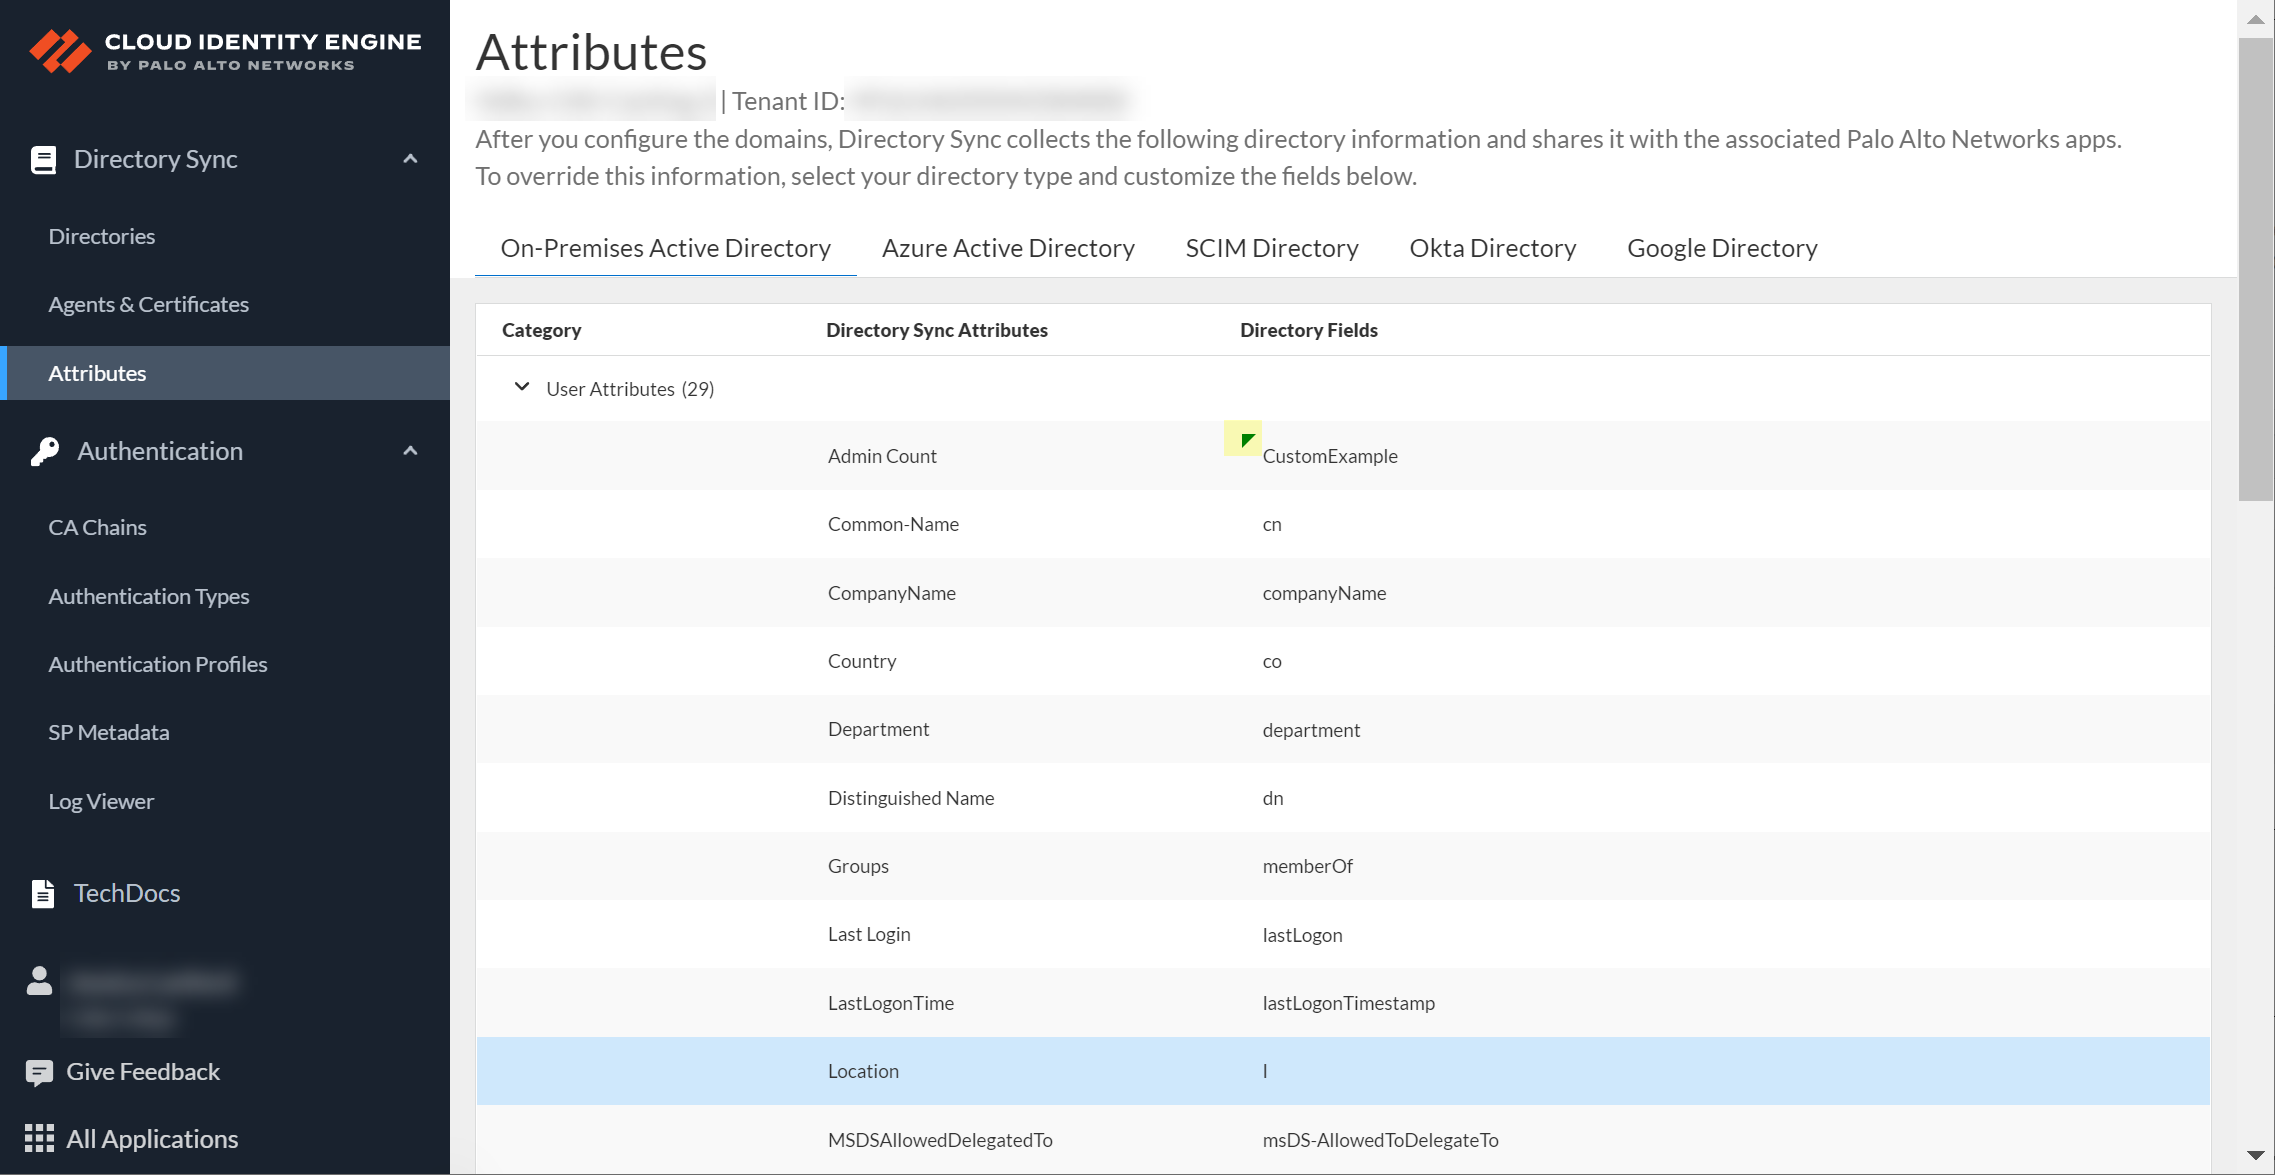The image size is (2275, 1175).
Task: Collapse the Authentication section chevron
Action: (x=410, y=451)
